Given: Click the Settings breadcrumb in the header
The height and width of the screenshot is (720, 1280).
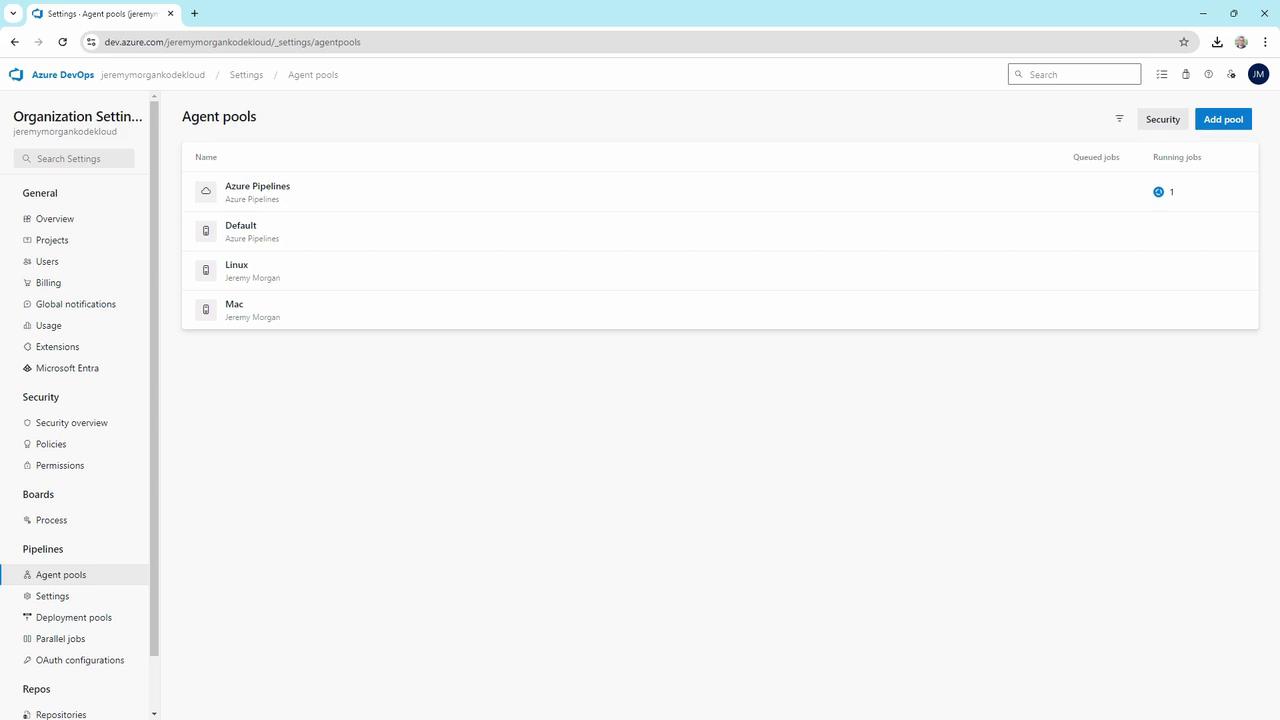Looking at the screenshot, I should tap(246, 75).
